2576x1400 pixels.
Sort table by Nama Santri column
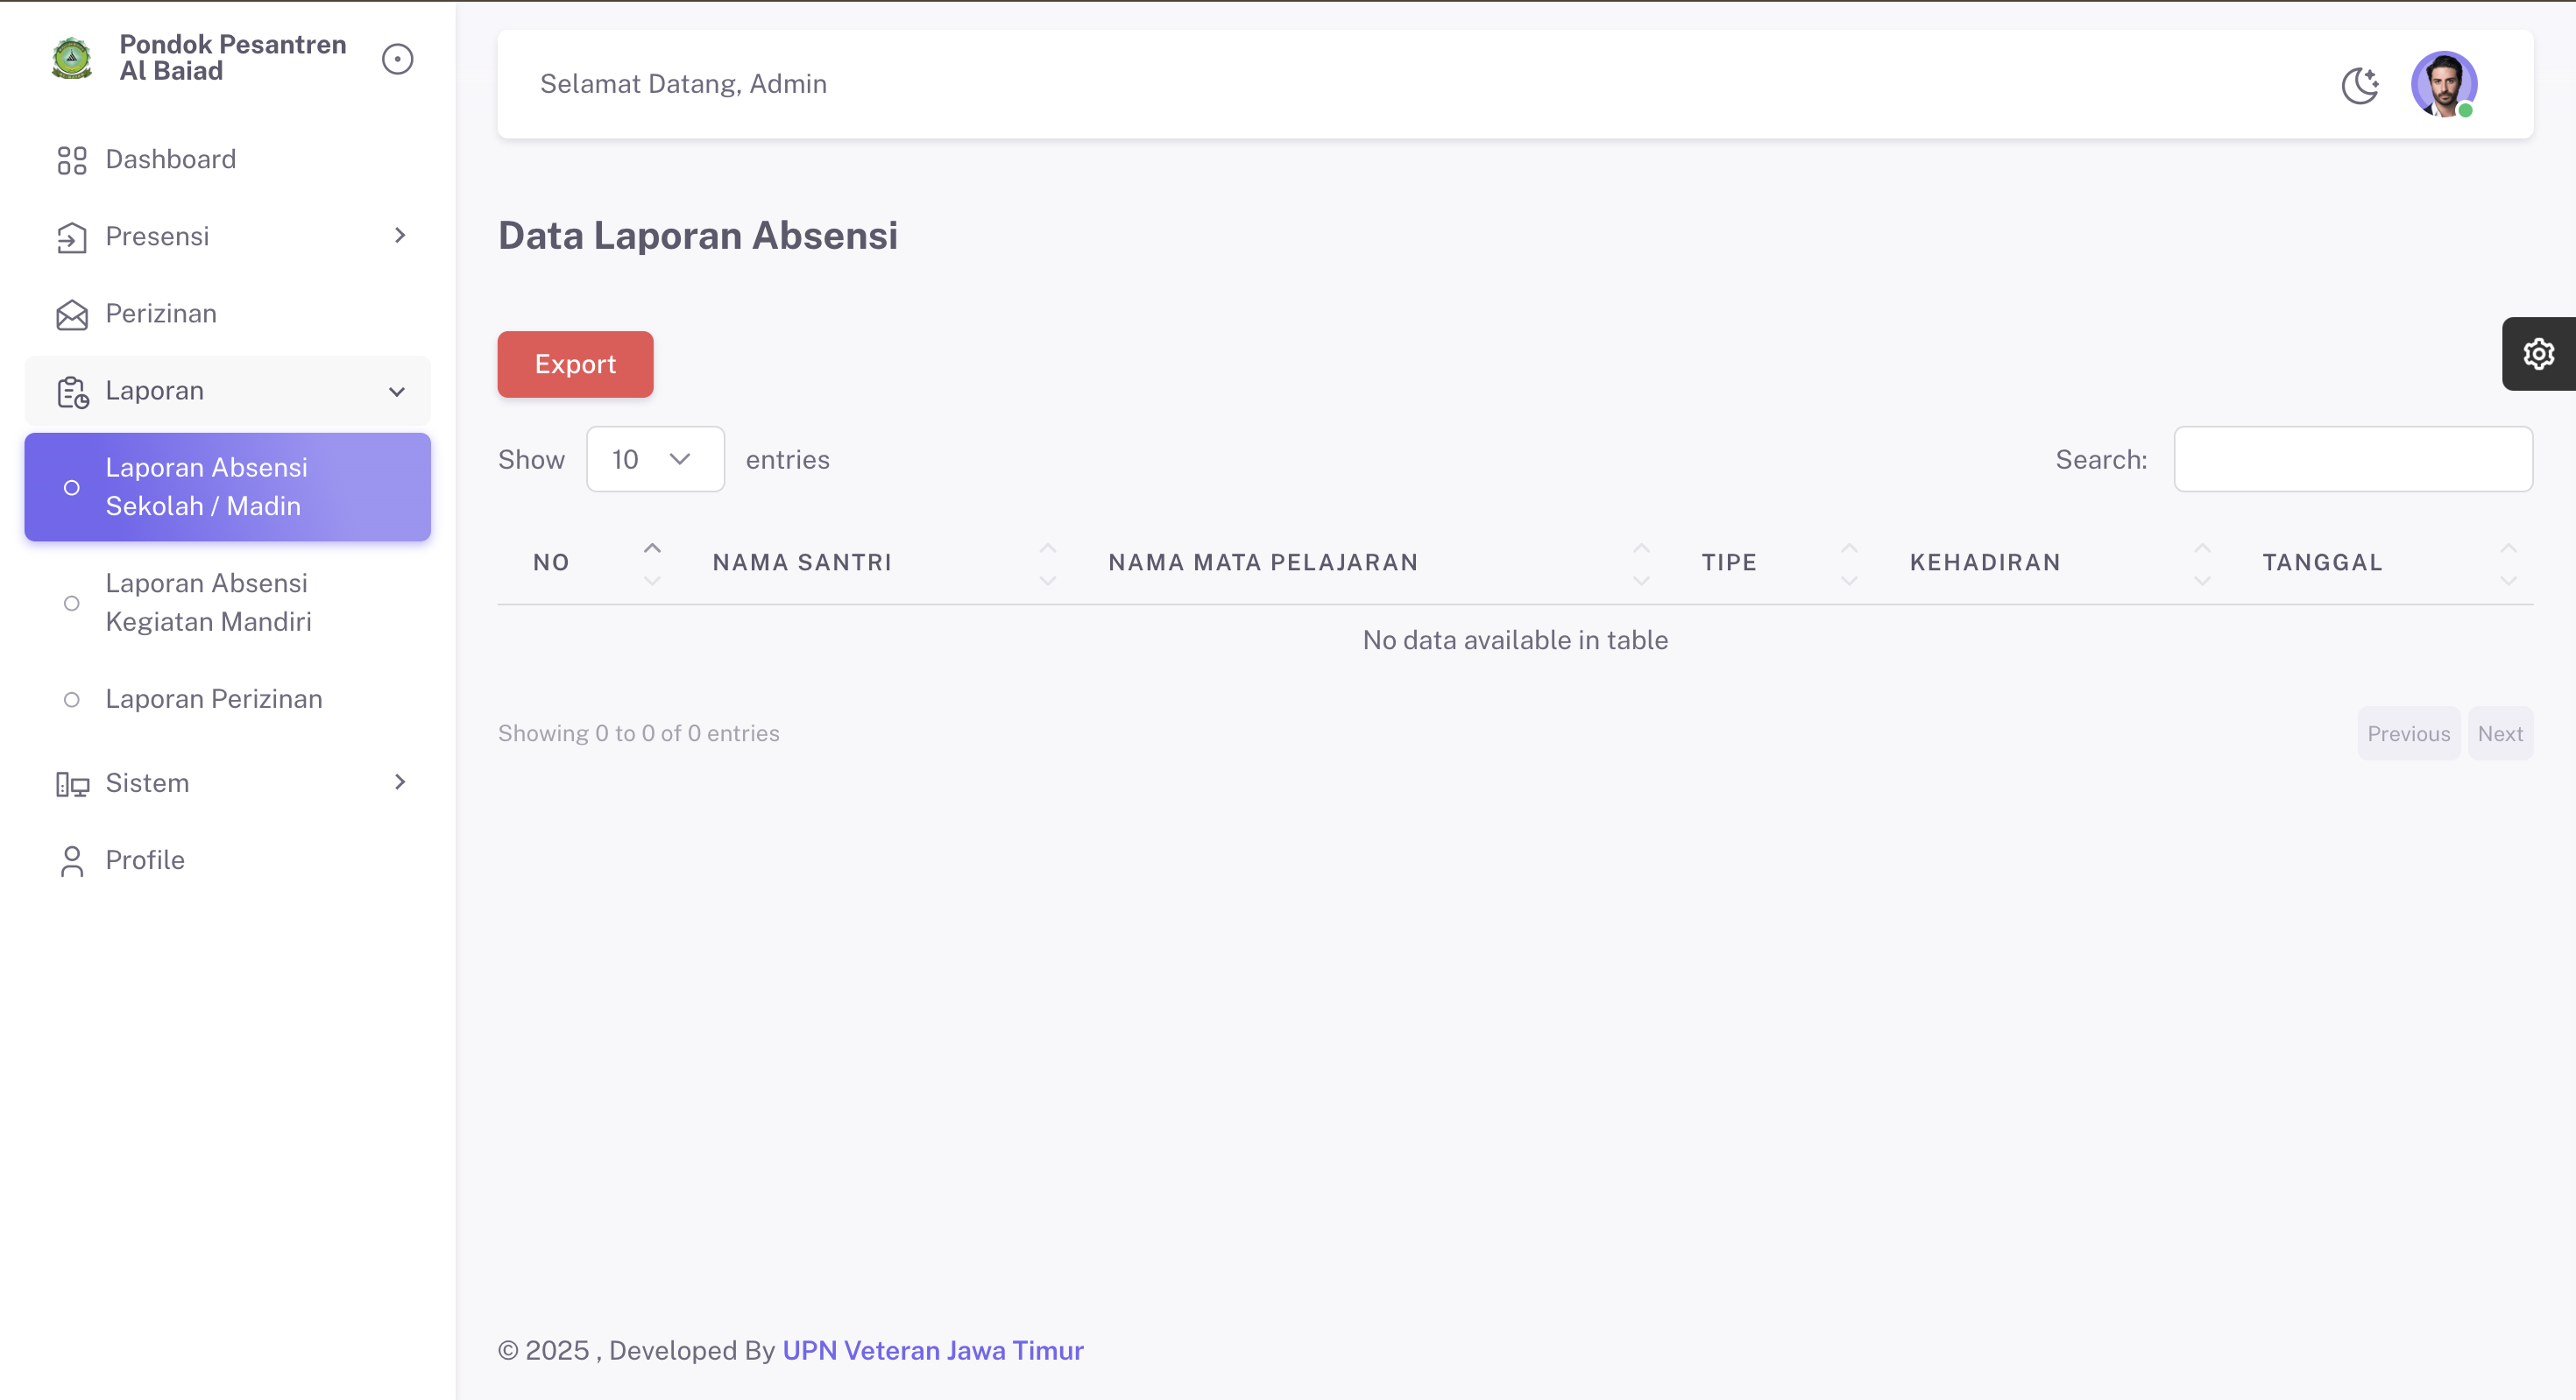(802, 562)
